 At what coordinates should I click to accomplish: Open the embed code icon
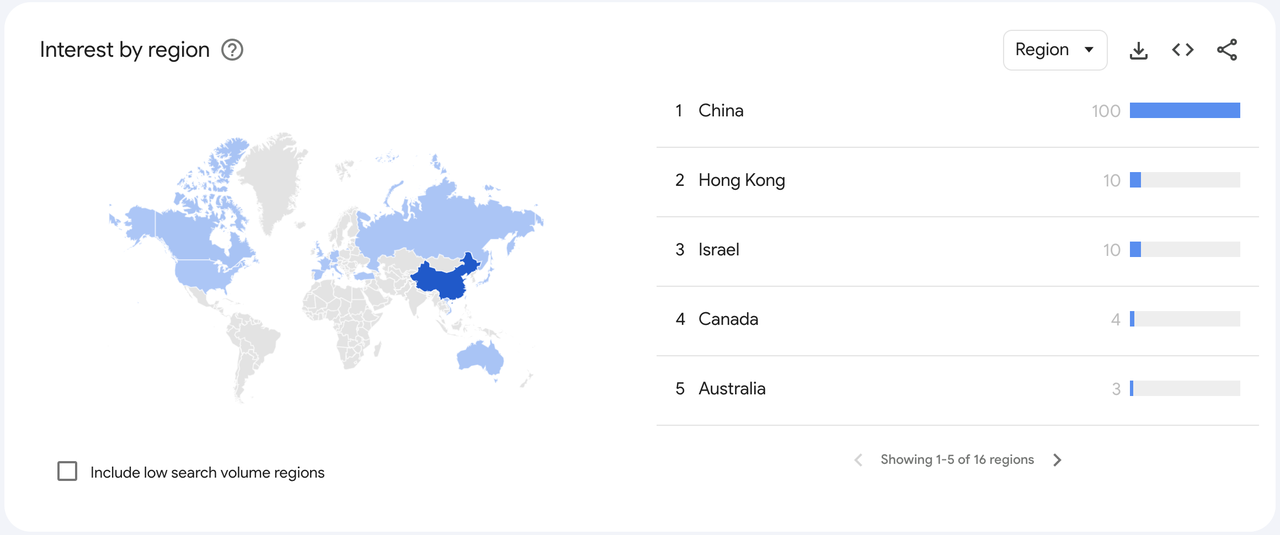[x=1183, y=50]
